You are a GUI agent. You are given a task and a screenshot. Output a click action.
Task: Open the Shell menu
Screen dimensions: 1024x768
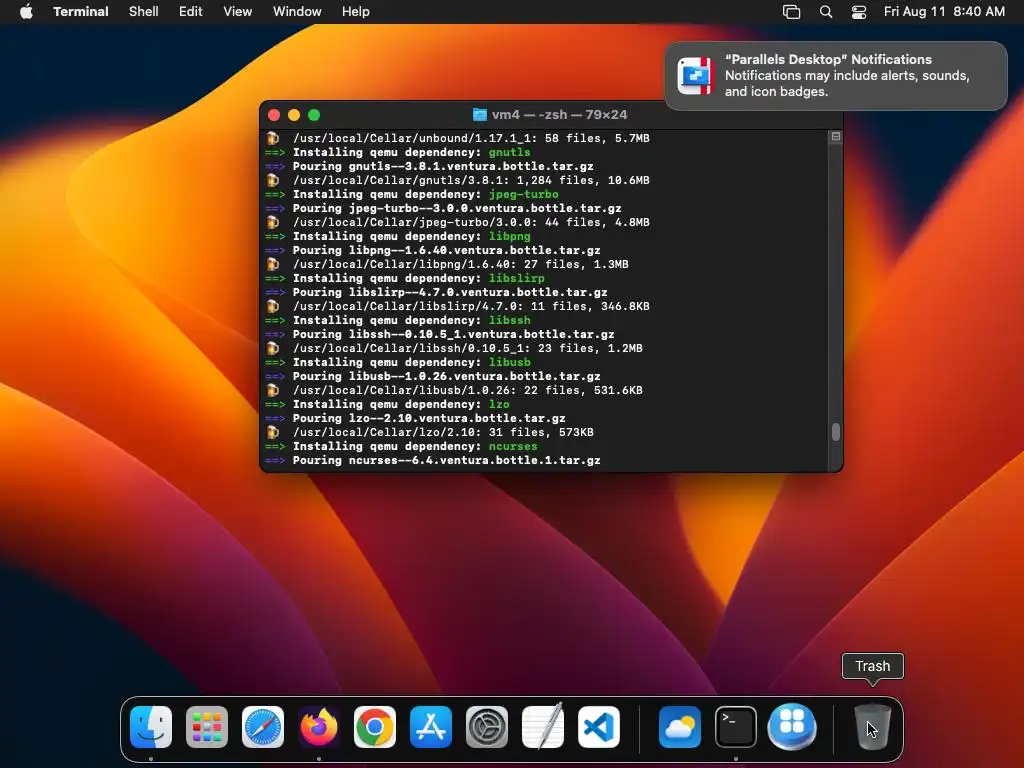(x=144, y=12)
